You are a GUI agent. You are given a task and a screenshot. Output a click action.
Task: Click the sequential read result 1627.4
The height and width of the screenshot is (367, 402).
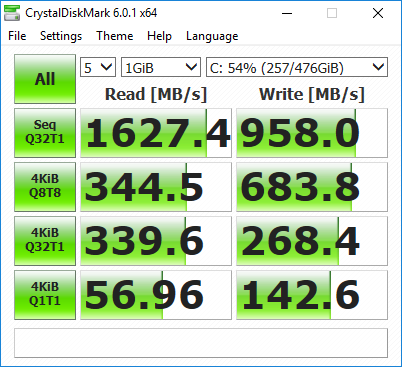(156, 133)
